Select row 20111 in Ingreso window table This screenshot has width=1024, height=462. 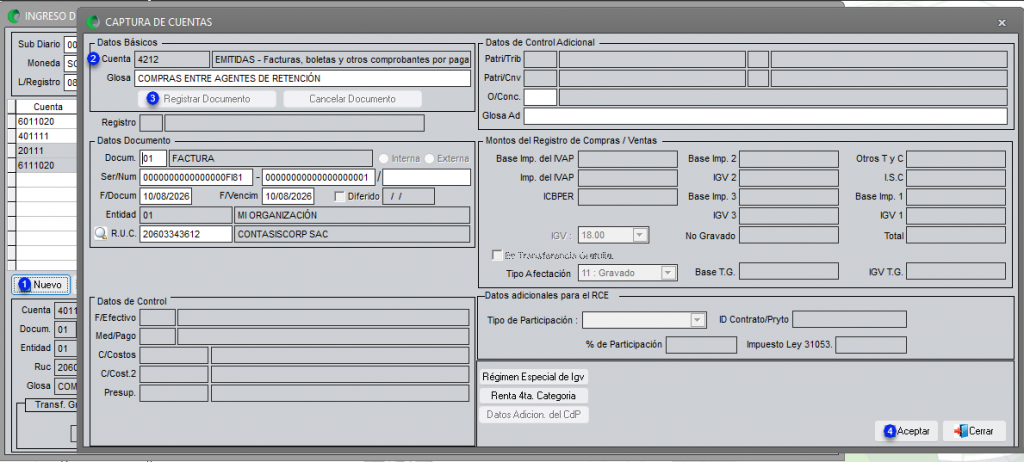pos(46,151)
